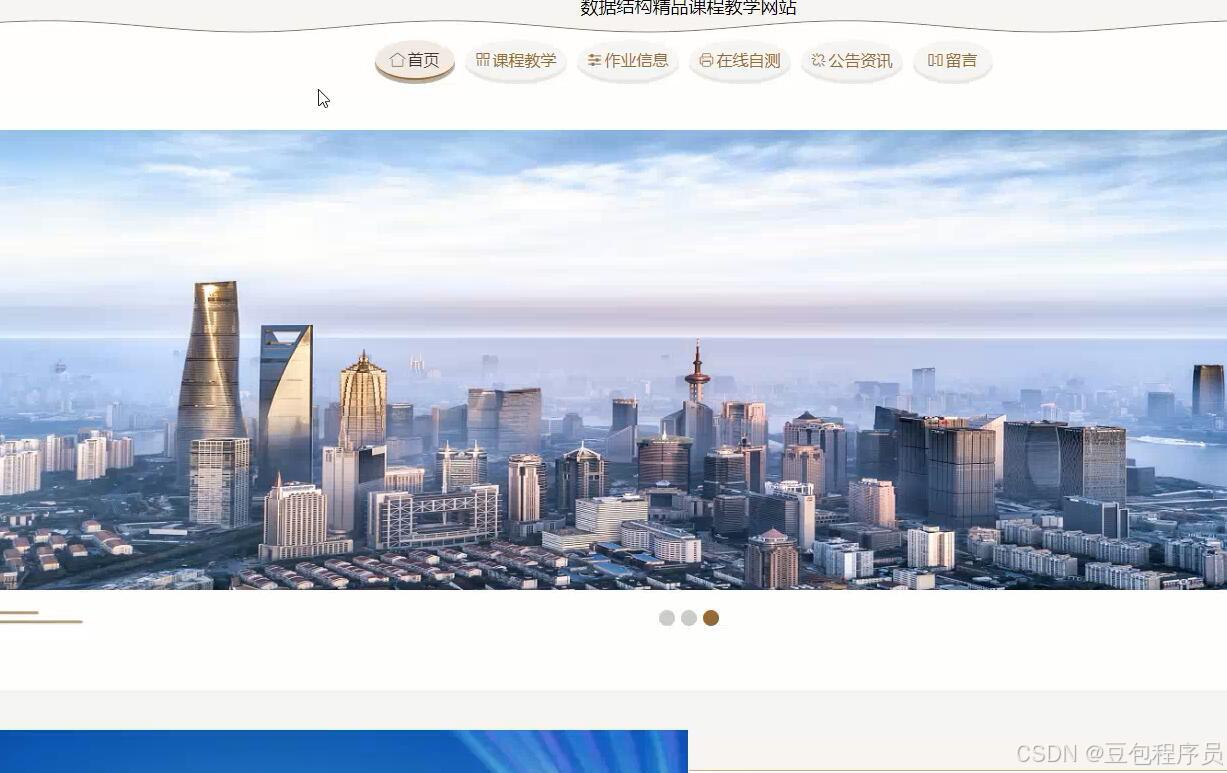Click the site title 数据结构精品课程教学网站
1227x773 pixels.
click(x=687, y=7)
